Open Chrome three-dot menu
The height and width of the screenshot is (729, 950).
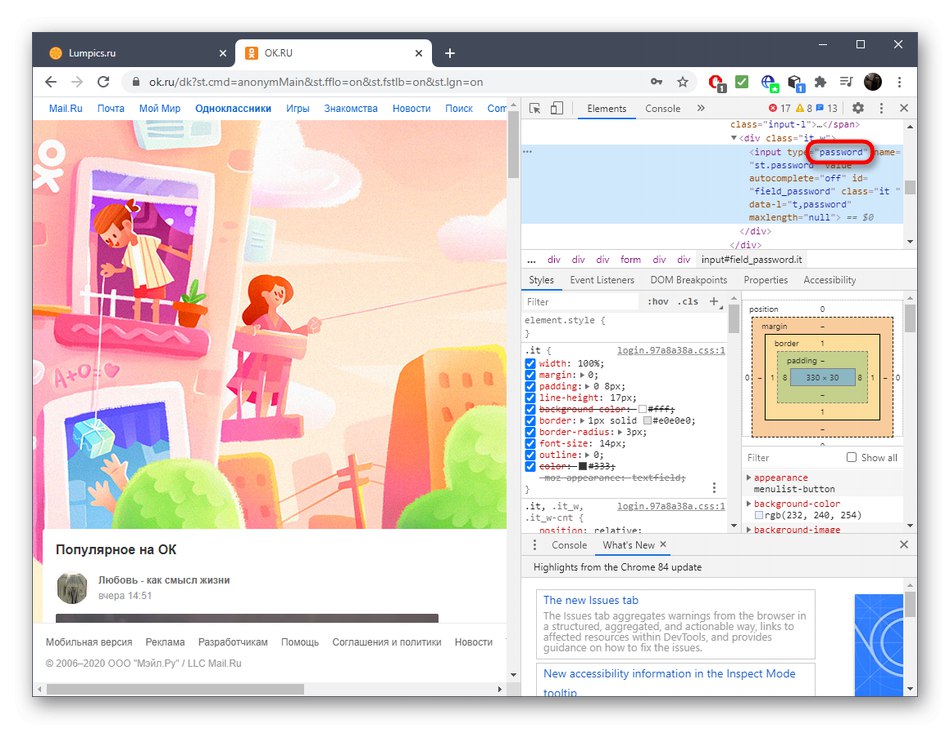[x=900, y=82]
